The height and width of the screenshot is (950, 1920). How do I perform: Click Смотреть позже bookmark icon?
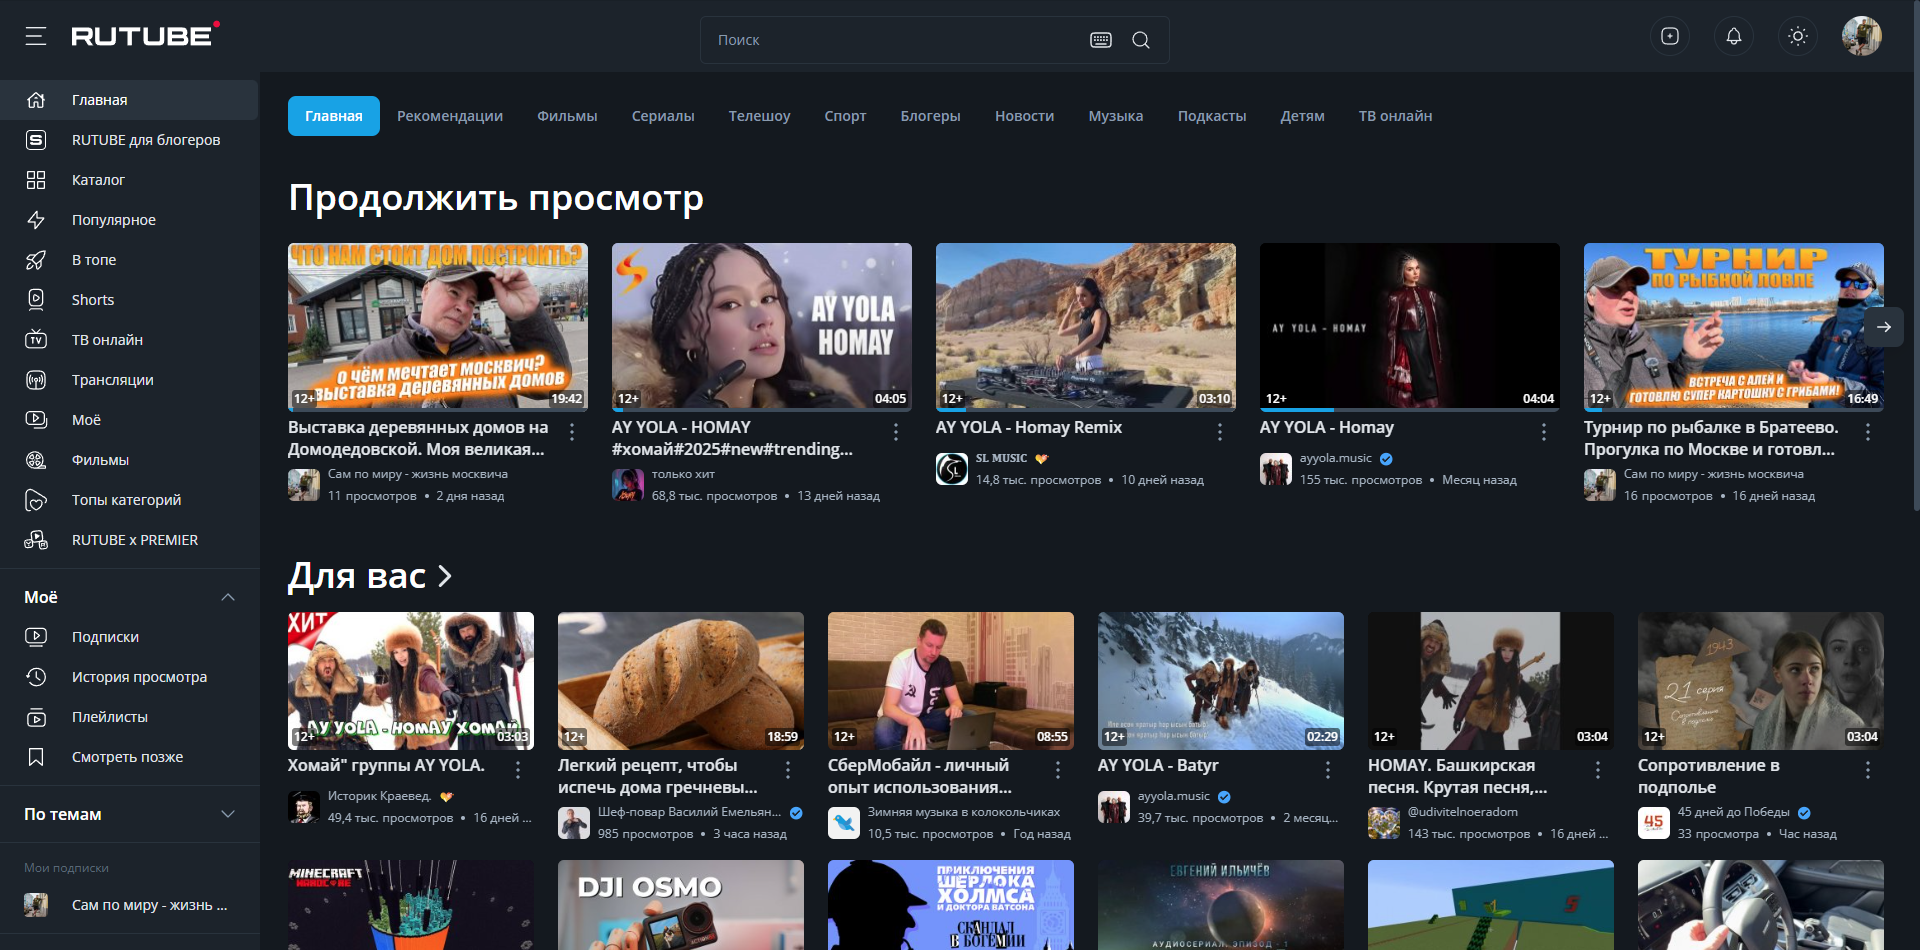pos(36,756)
